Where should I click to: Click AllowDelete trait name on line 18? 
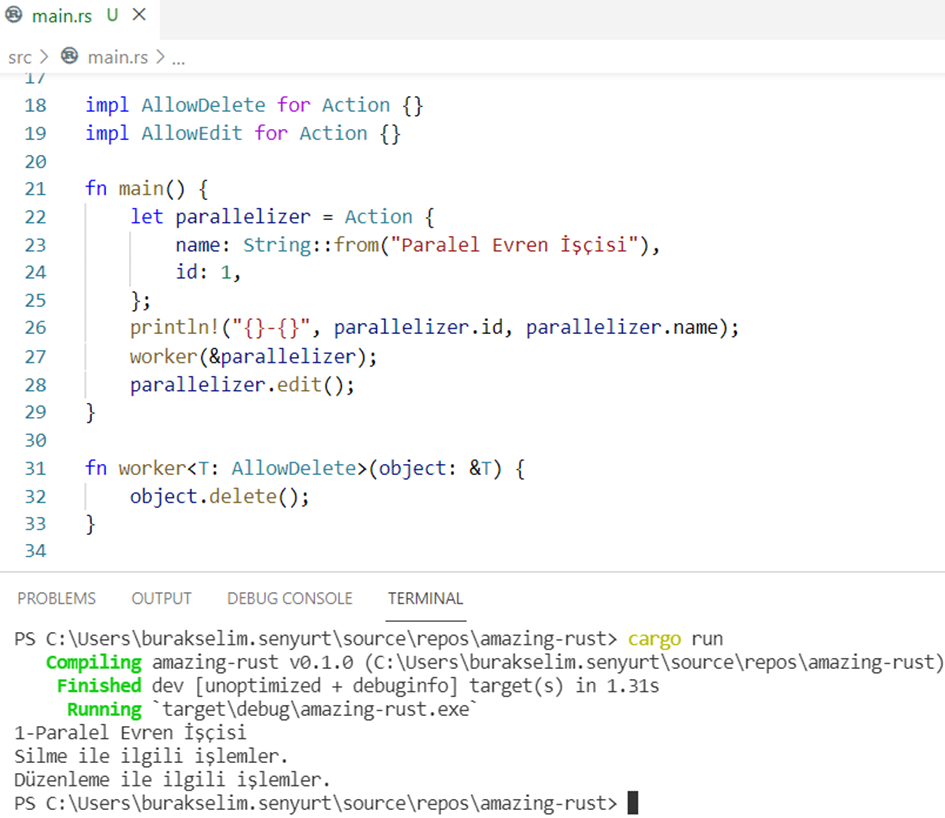(203, 105)
